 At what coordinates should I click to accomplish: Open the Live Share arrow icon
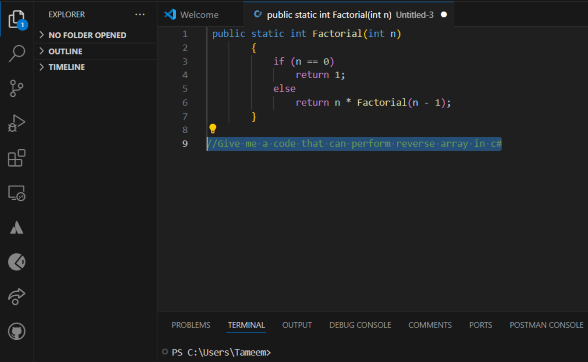pyautogui.click(x=16, y=297)
